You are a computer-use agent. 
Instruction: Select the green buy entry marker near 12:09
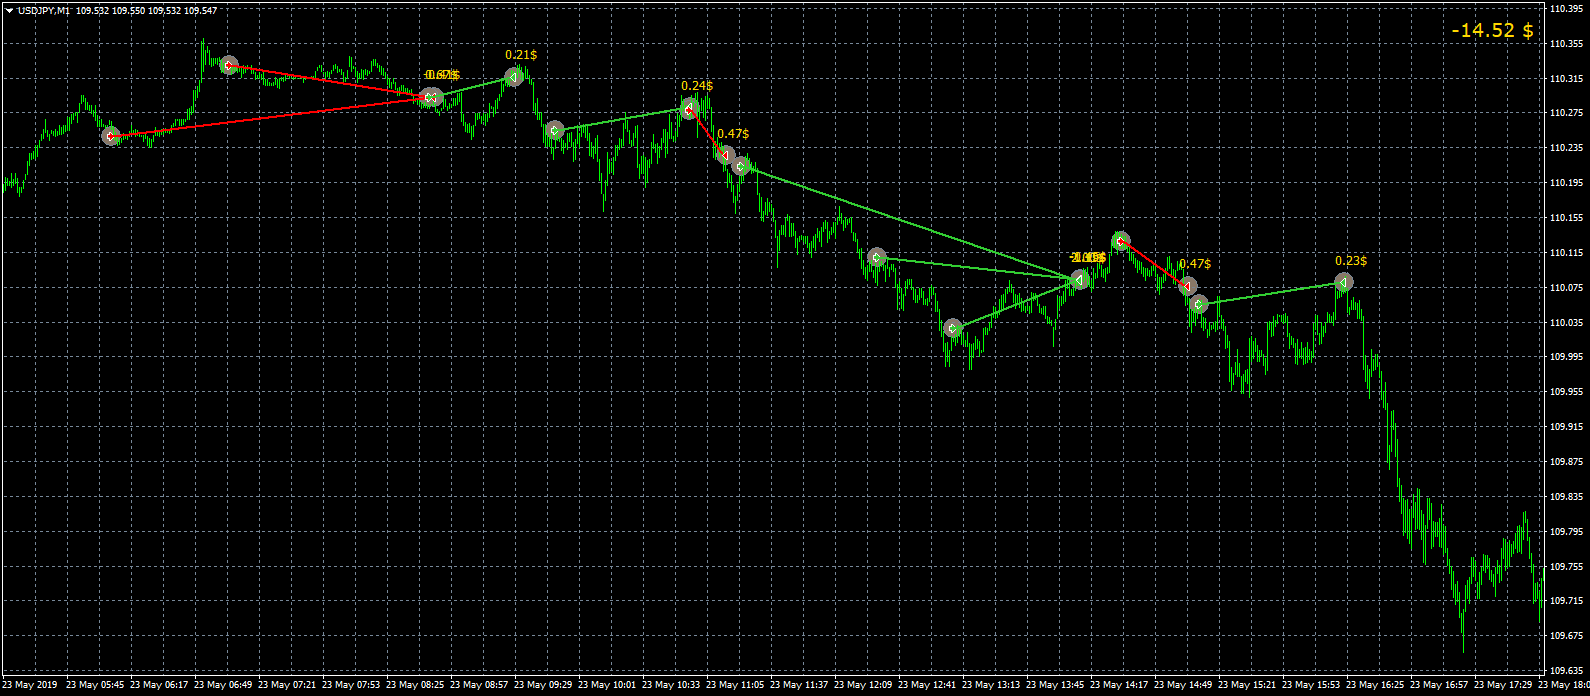(877, 257)
